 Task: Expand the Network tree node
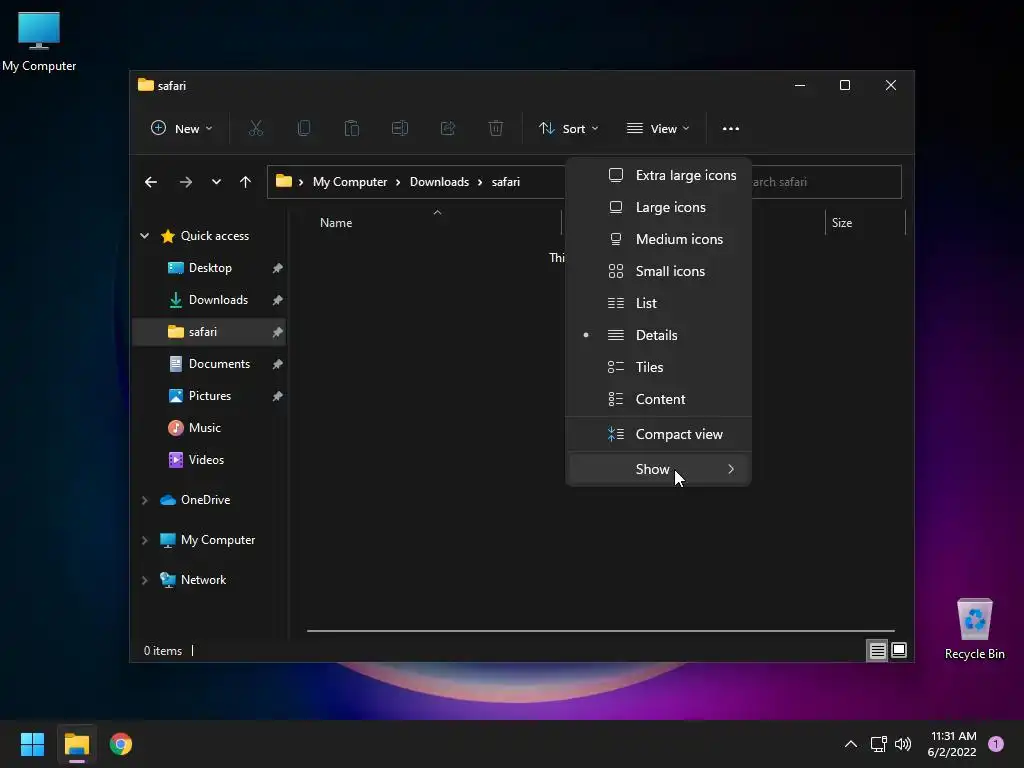[144, 580]
